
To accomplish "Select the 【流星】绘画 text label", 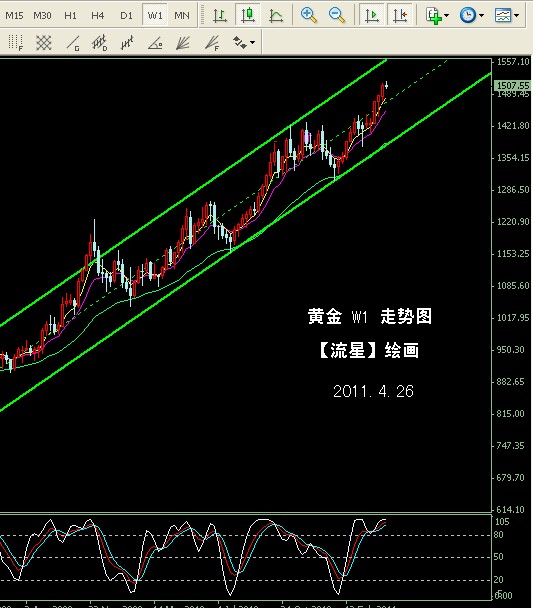I will click(x=368, y=351).
